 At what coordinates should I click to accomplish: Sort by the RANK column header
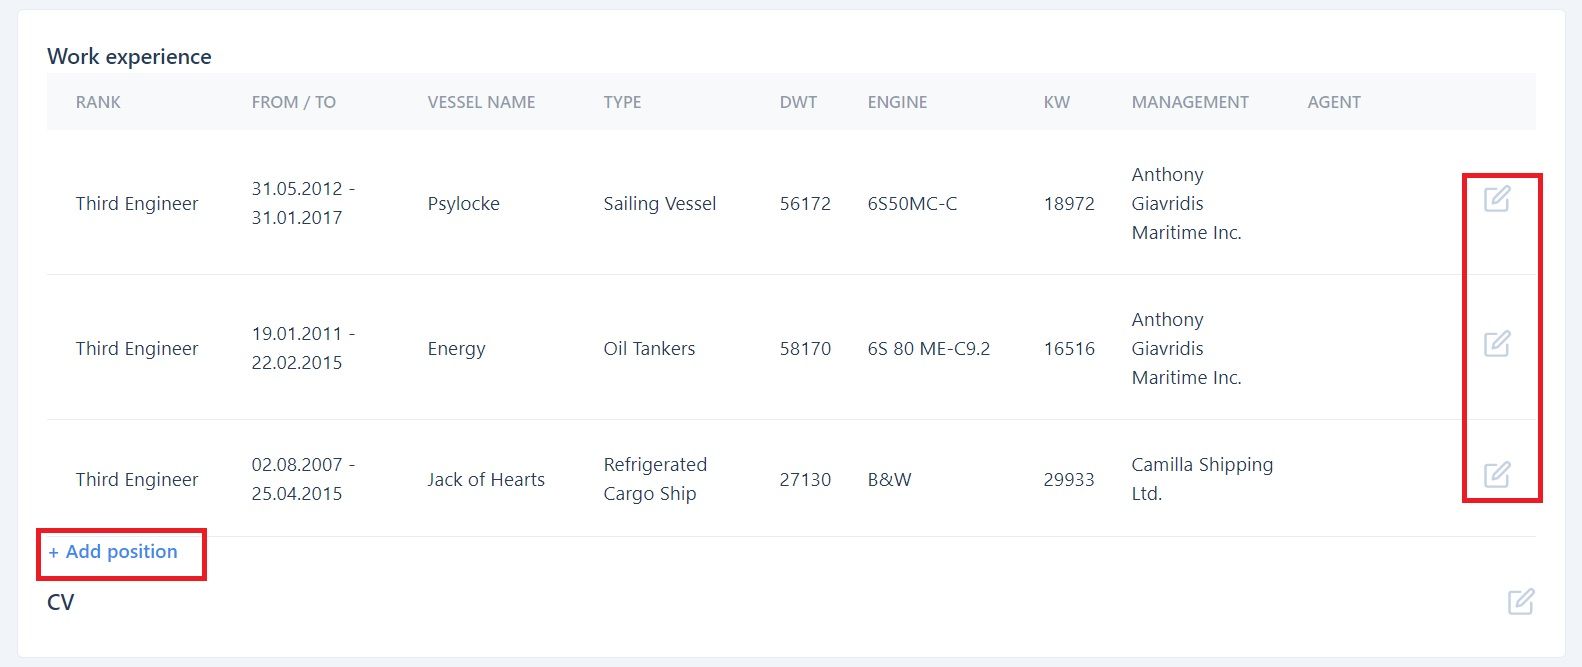pyautogui.click(x=98, y=102)
